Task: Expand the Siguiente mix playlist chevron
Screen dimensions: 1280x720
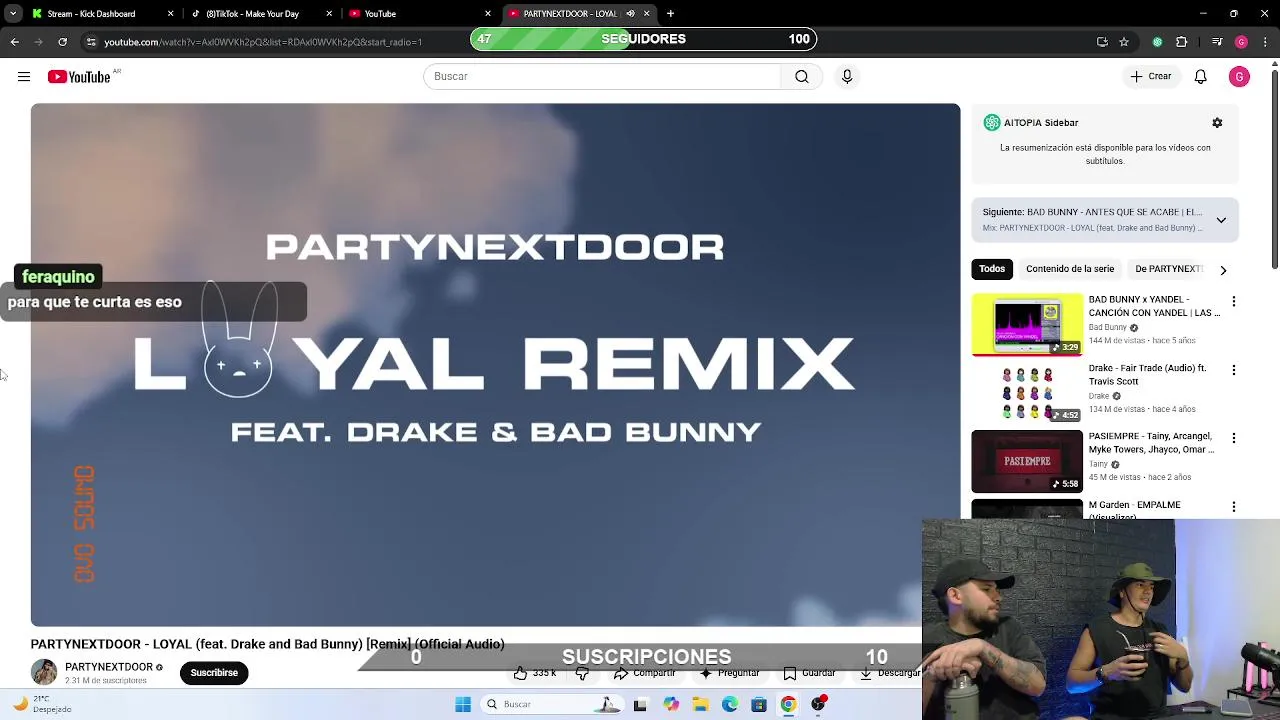Action: click(x=1221, y=220)
